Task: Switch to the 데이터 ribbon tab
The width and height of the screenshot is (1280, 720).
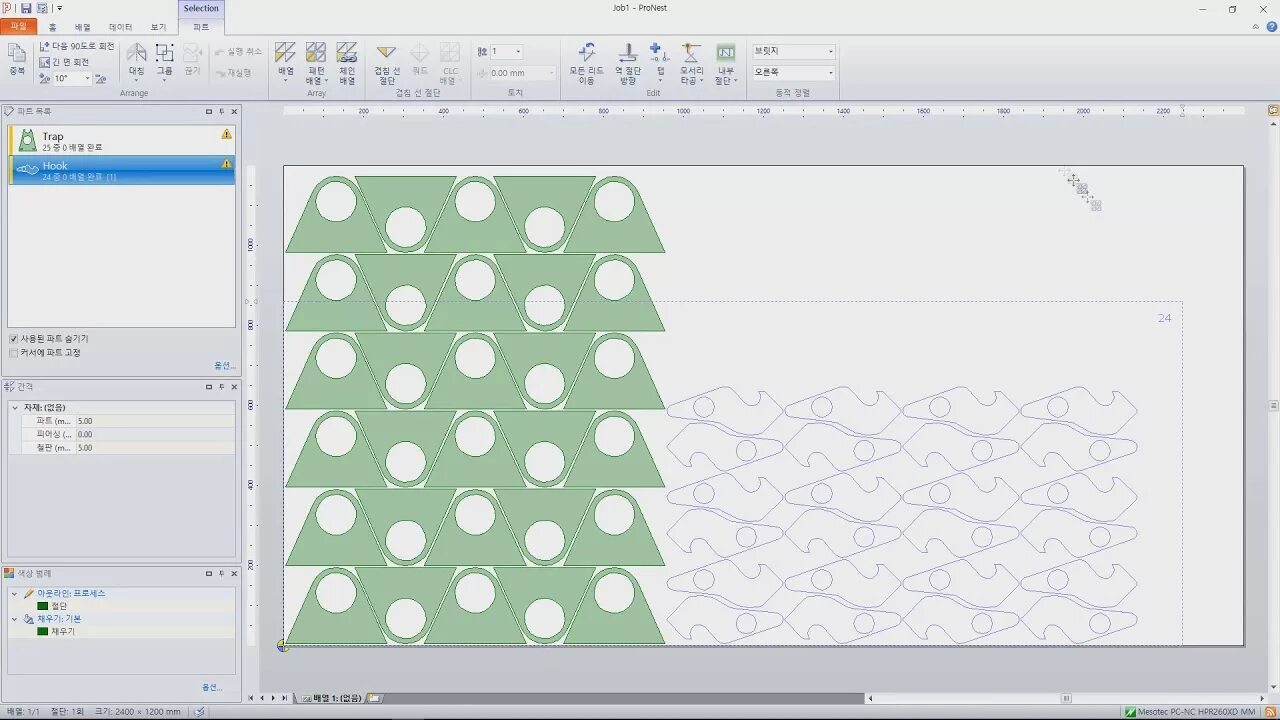Action: 120,27
